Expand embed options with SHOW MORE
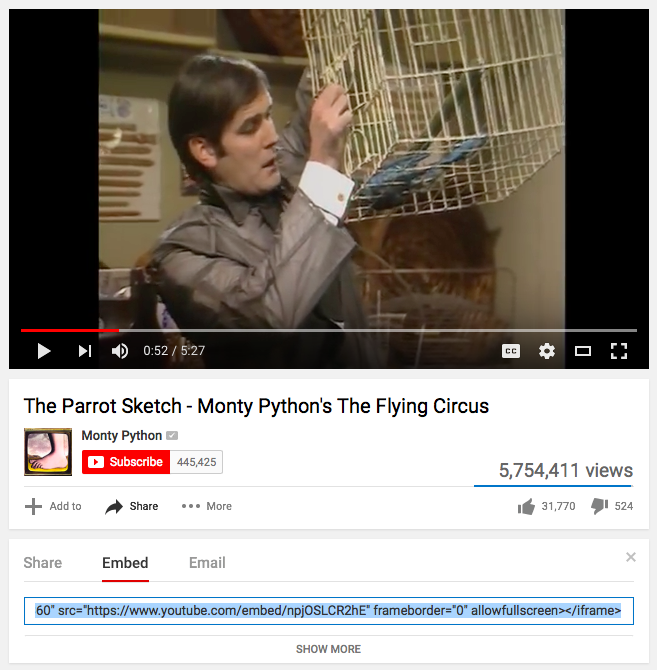This screenshot has width=657, height=670. (328, 649)
